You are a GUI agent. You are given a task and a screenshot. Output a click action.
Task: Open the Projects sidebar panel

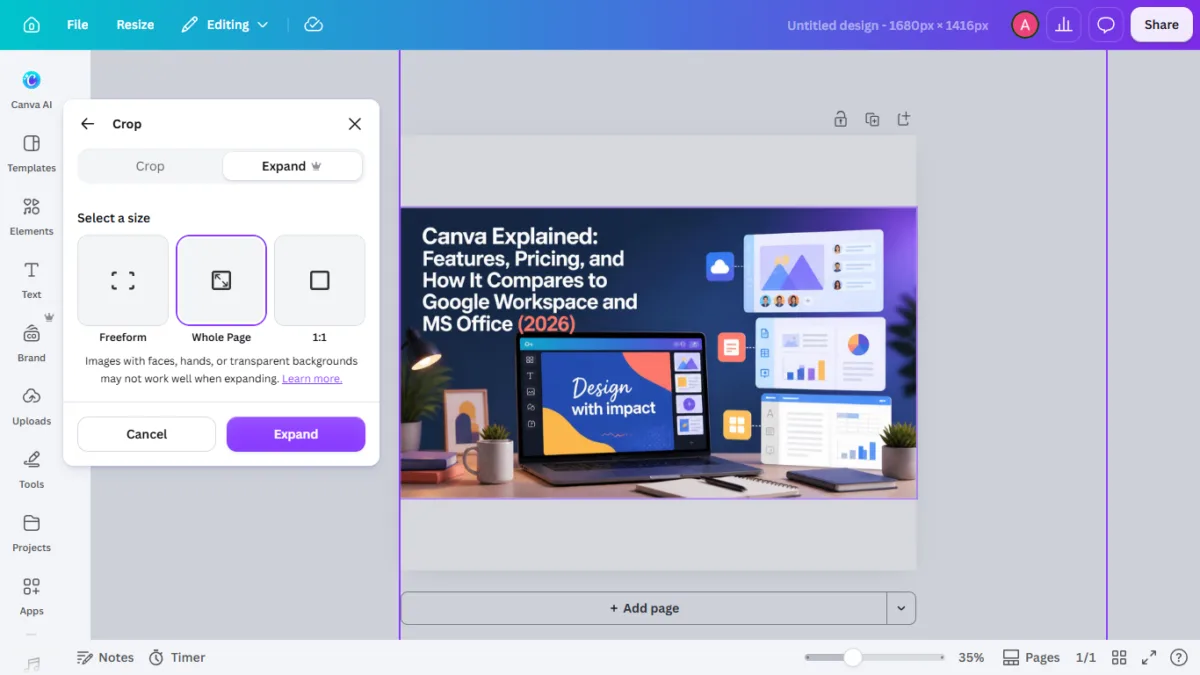(32, 533)
